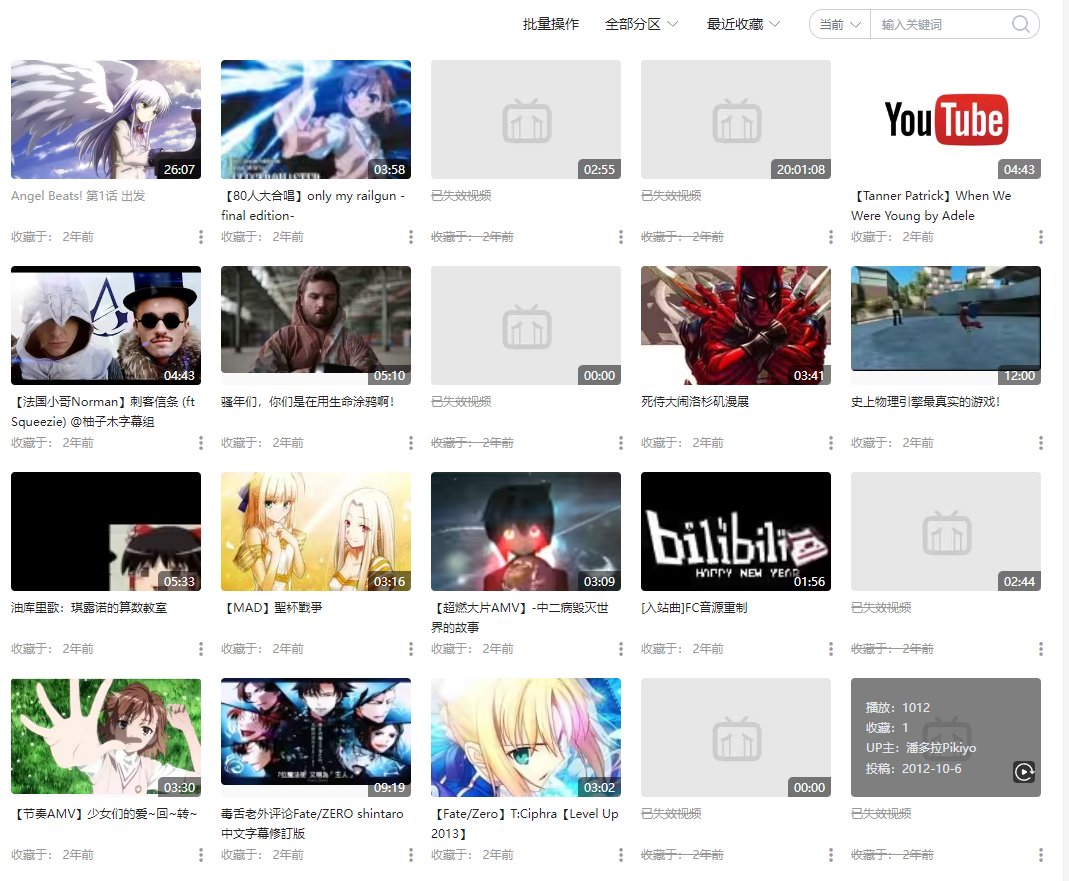The image size is (1069, 881).
Task: Open 【Fate/Zero】T:Ciphra title link
Action: click(x=525, y=823)
